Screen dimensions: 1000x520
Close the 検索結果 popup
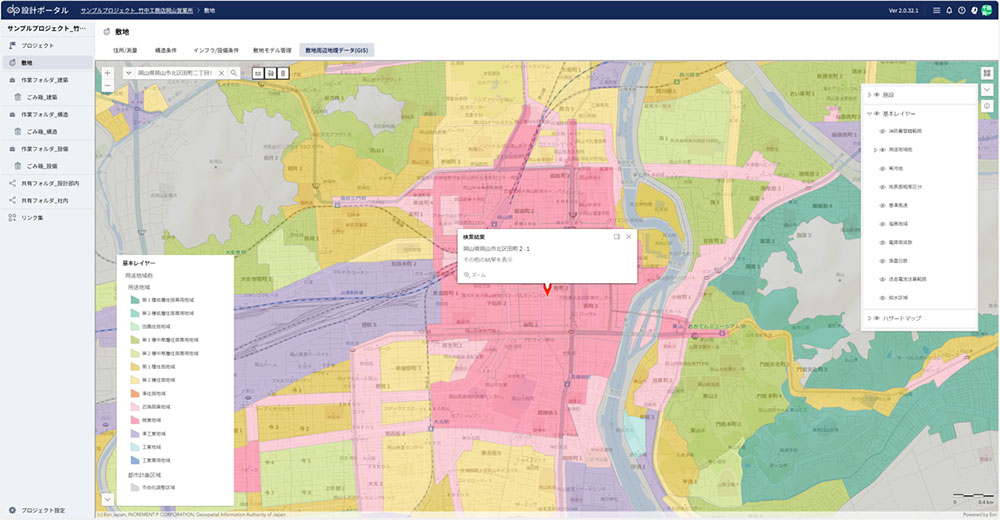629,236
